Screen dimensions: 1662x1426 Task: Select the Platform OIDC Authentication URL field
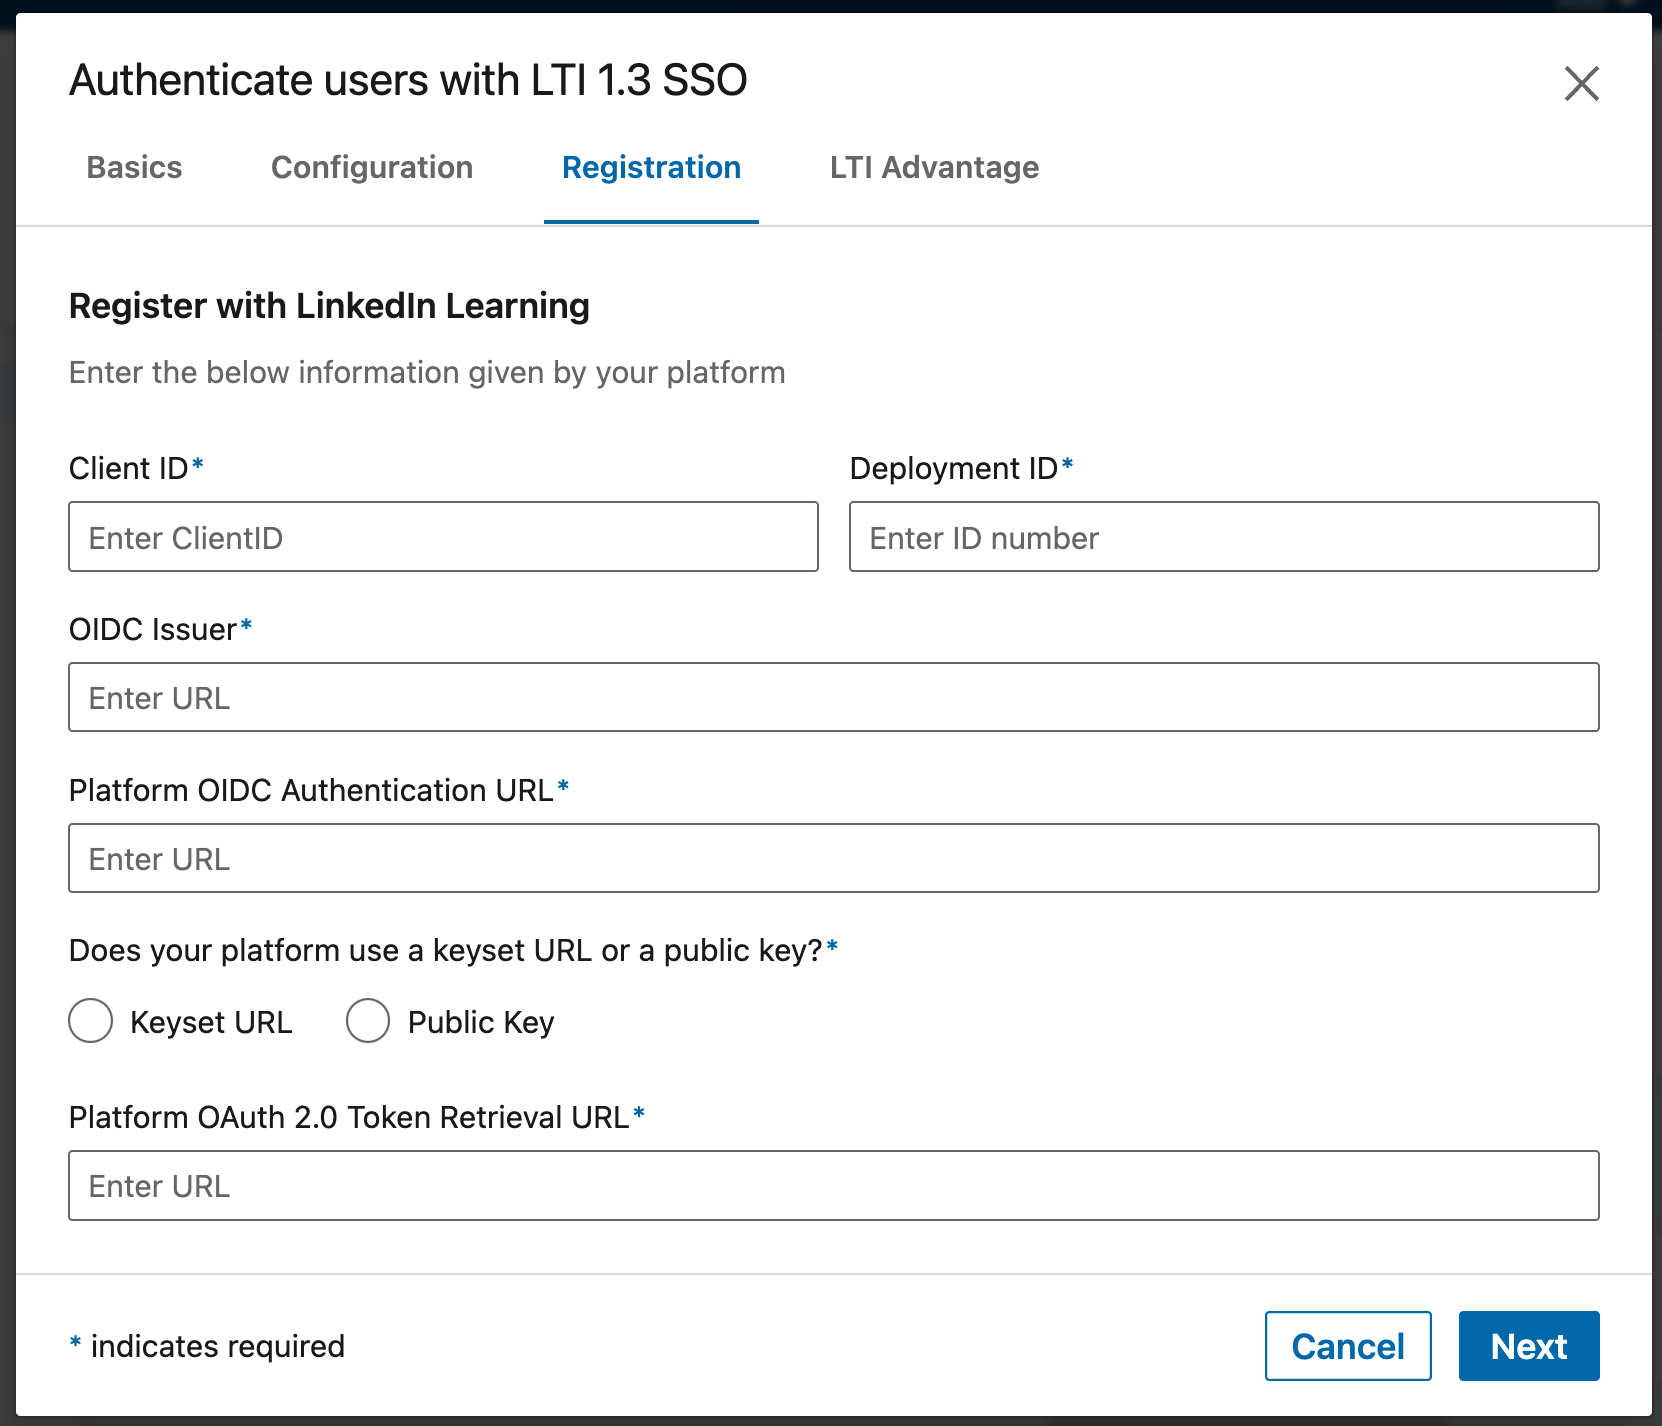[x=833, y=858]
